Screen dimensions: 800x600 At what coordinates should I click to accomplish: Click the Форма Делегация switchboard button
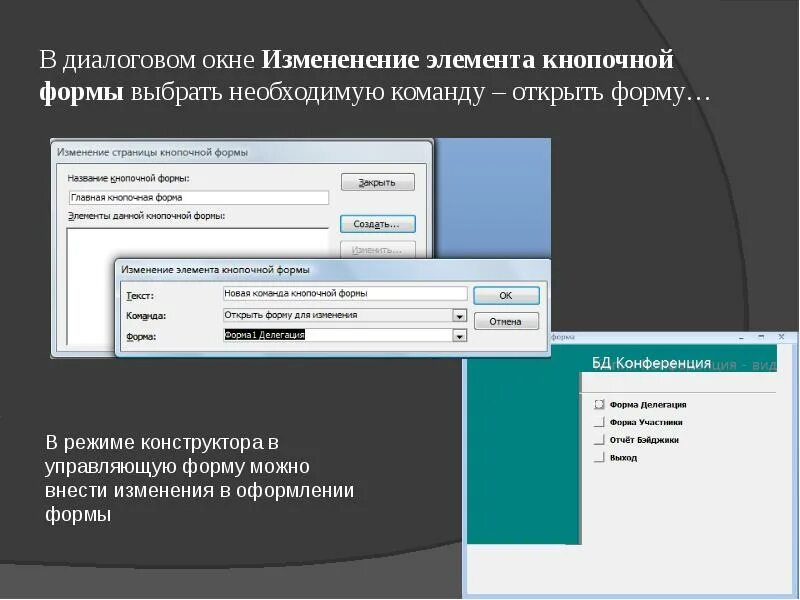pos(599,405)
